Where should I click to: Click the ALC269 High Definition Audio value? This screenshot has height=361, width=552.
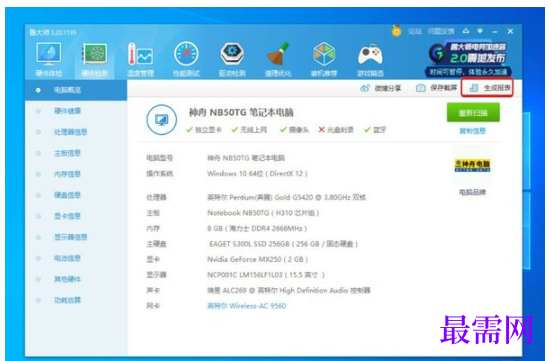[289, 291]
